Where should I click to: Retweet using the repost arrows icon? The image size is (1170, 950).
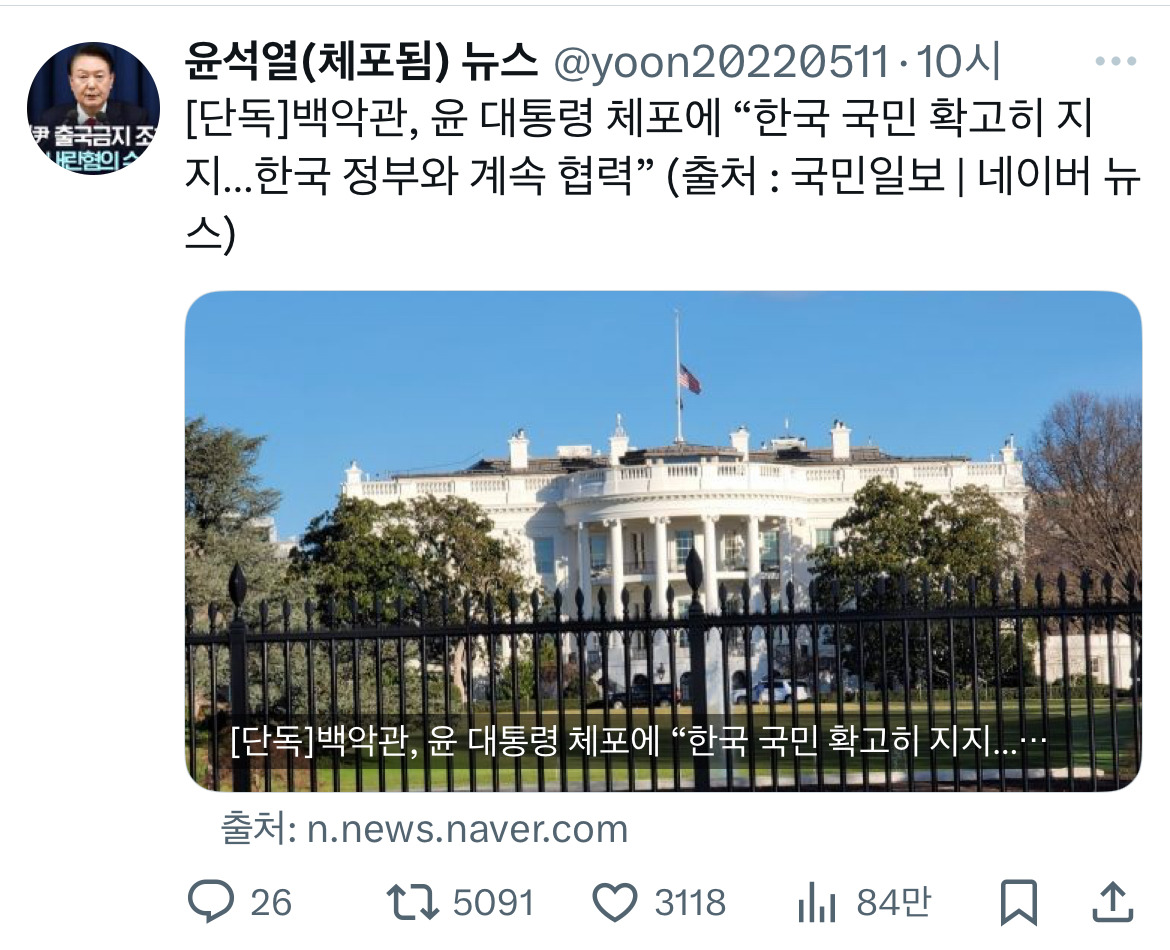pyautogui.click(x=413, y=901)
